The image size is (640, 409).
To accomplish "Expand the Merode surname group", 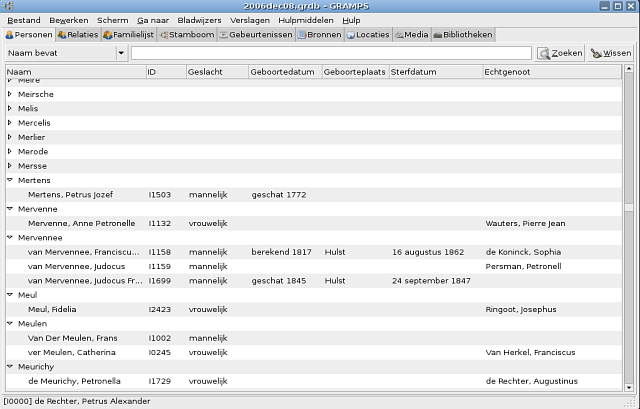I will [10, 151].
